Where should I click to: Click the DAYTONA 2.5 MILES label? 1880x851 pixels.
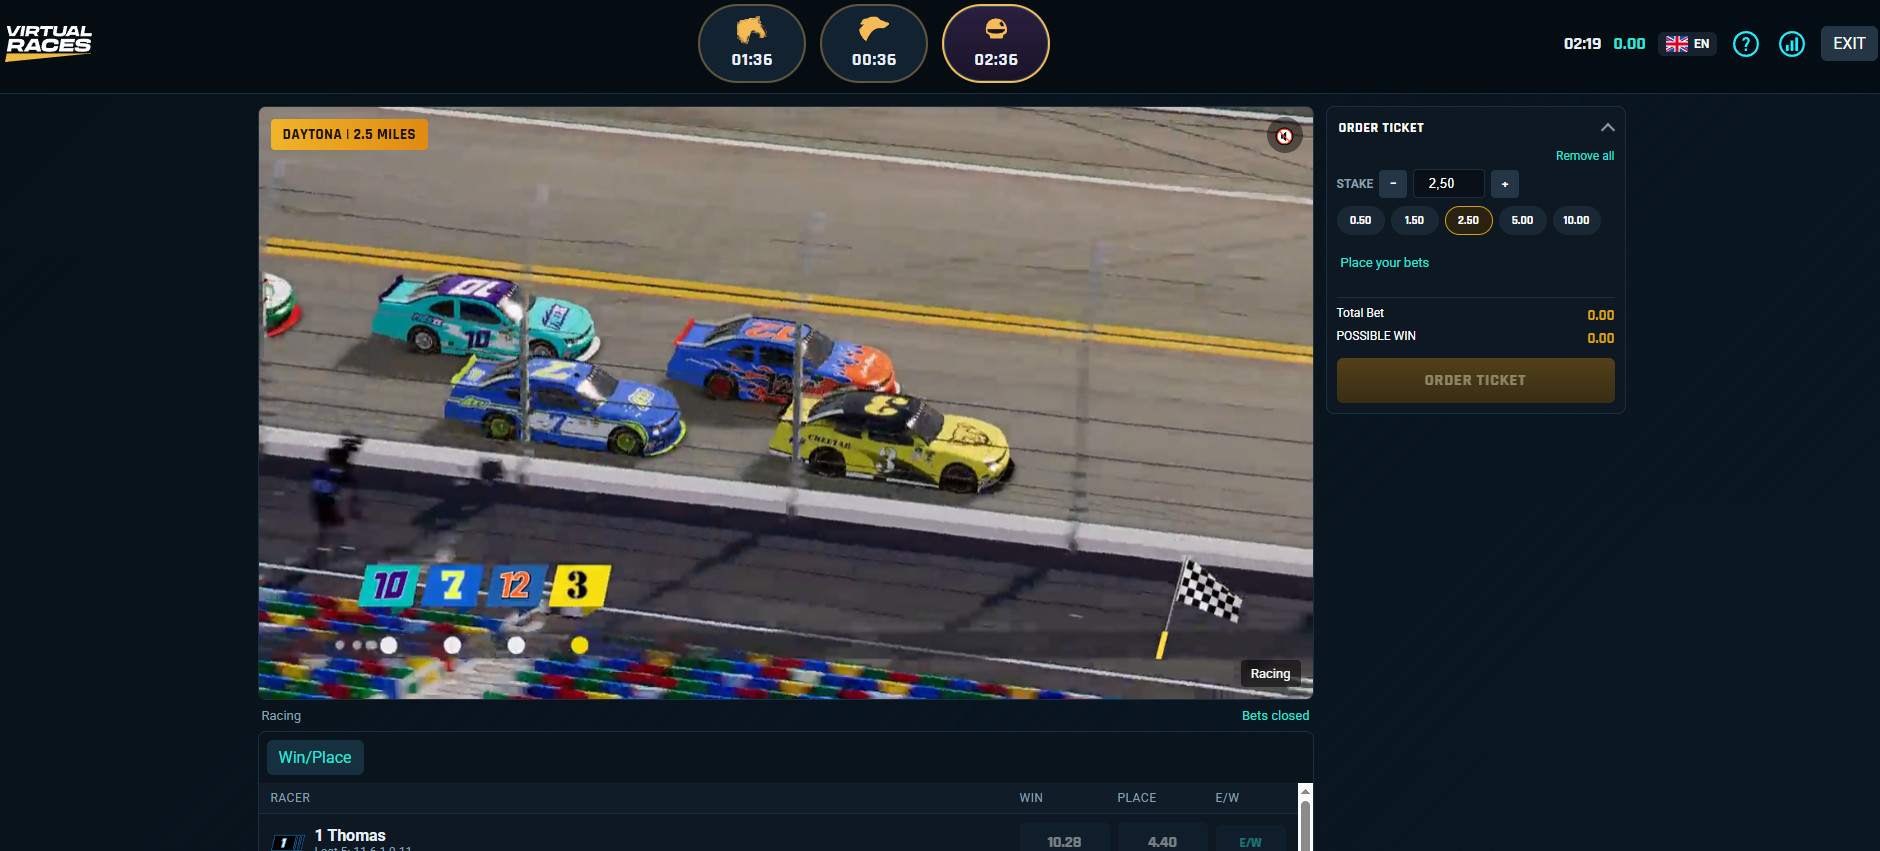(x=349, y=134)
